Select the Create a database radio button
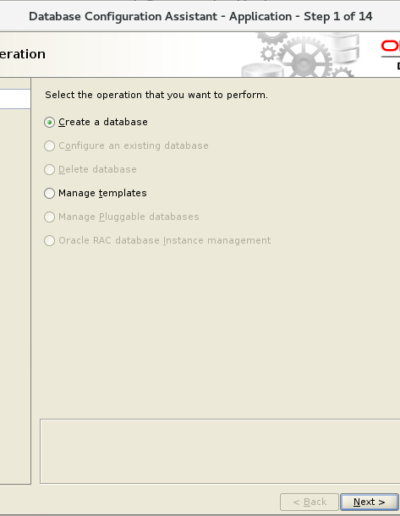Viewport: 400px width, 516px height. tap(49, 122)
